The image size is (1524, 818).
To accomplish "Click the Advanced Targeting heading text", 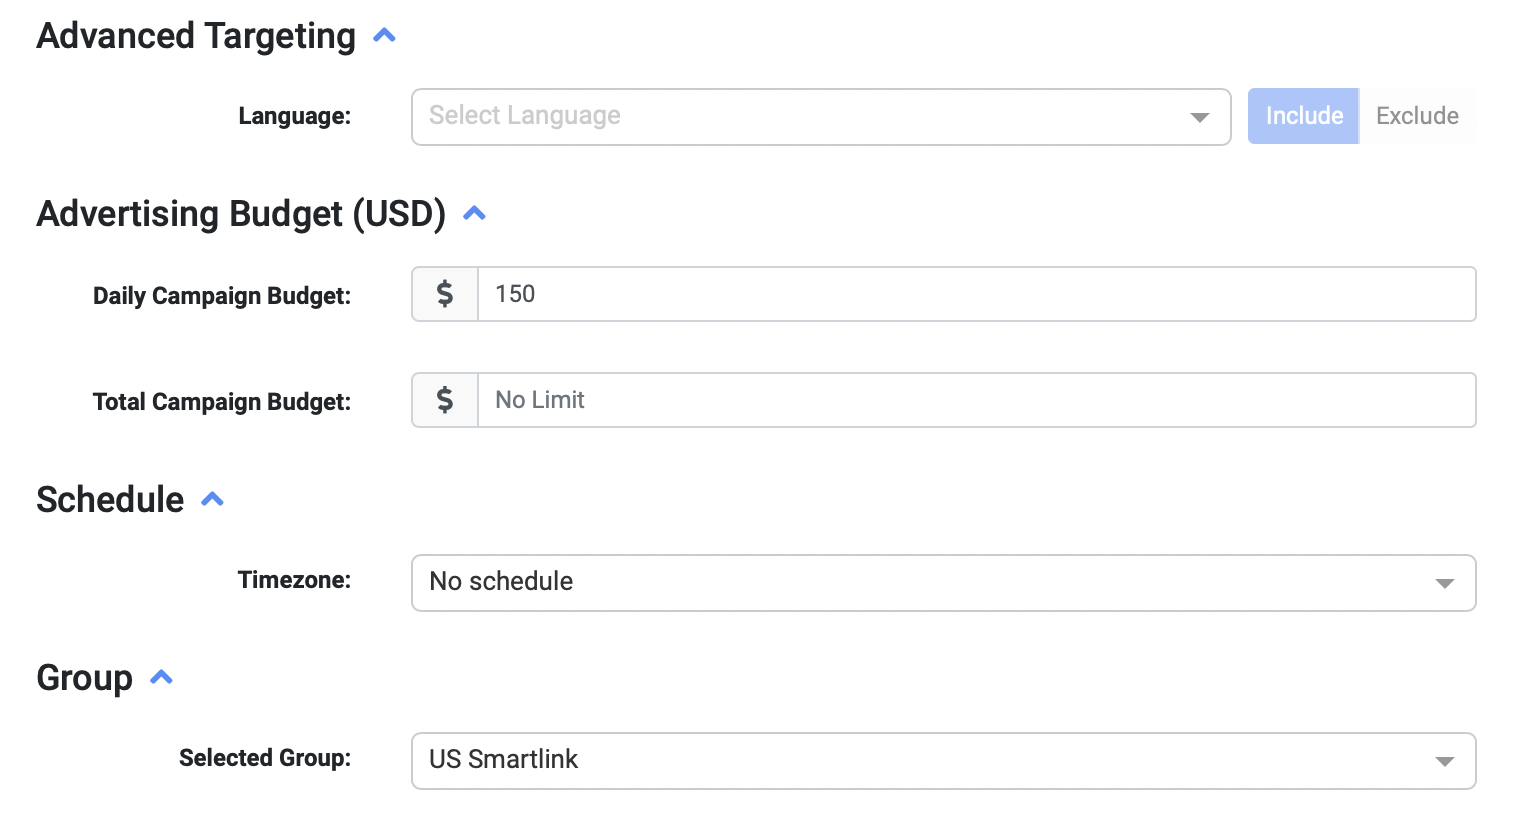I will click(196, 36).
